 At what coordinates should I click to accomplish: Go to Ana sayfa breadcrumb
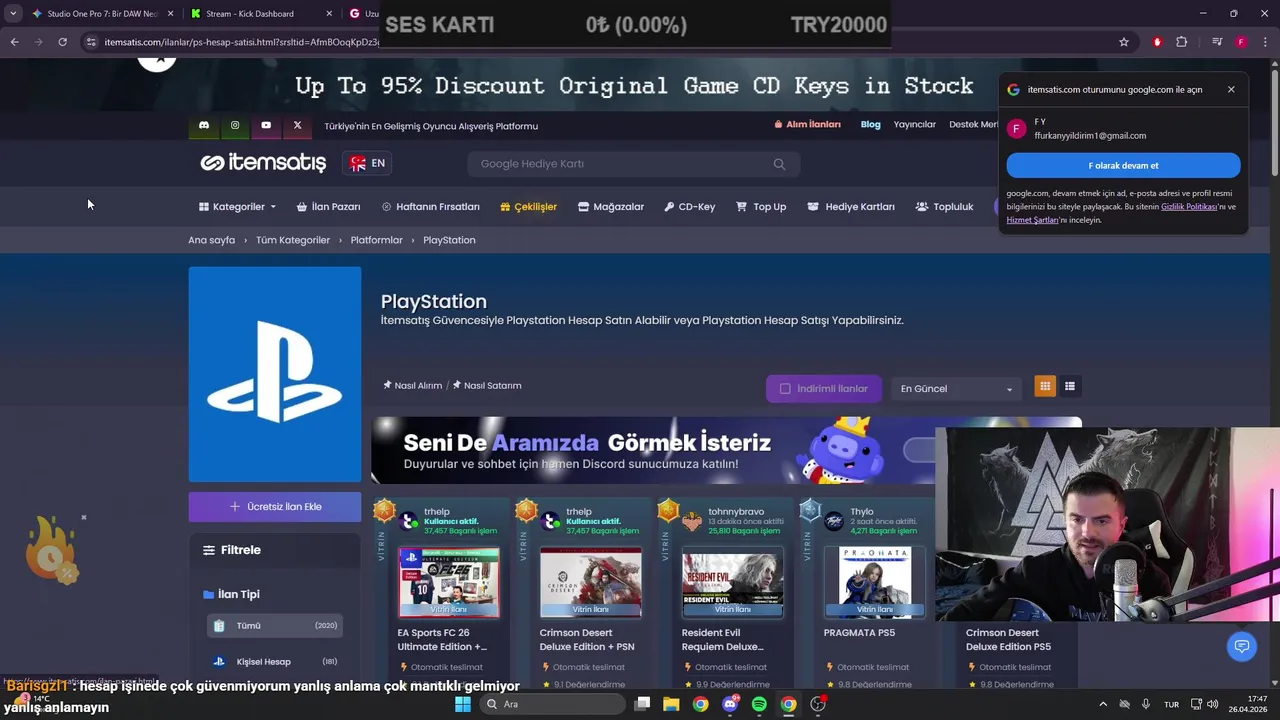pos(212,240)
